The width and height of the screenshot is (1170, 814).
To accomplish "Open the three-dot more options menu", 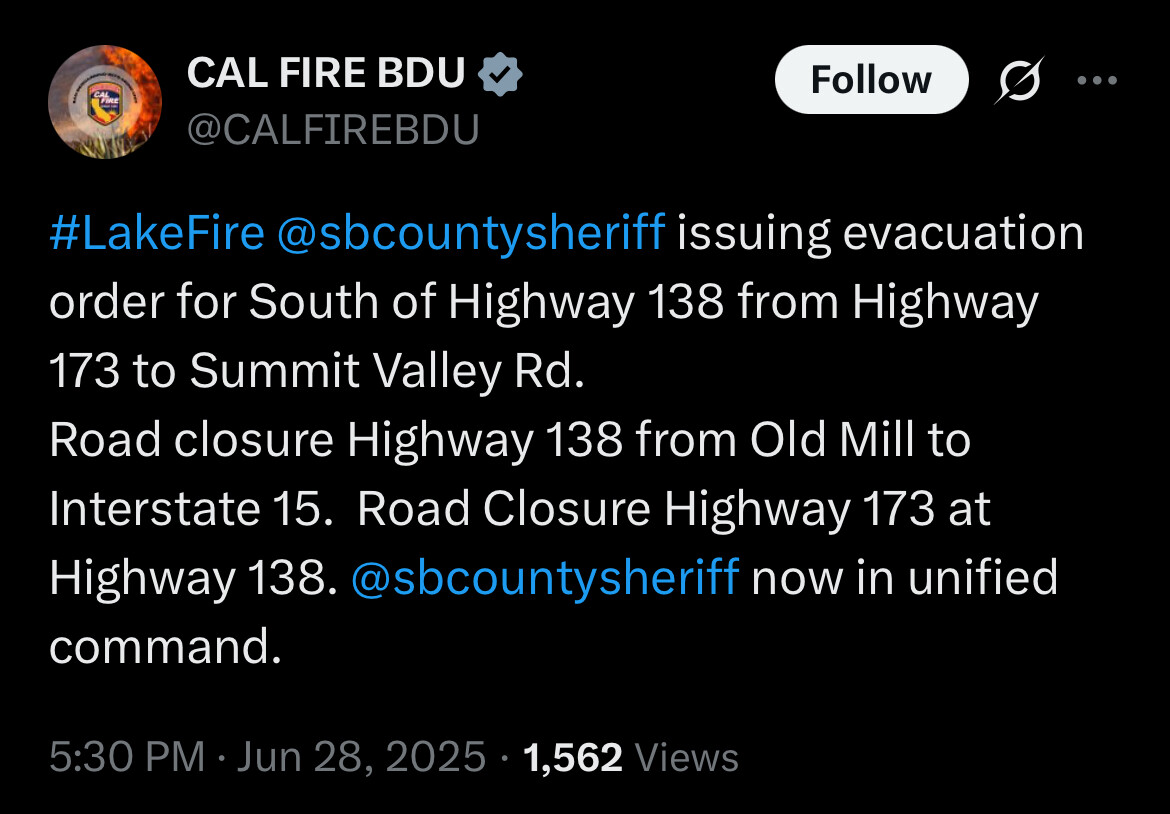I will 1097,80.
